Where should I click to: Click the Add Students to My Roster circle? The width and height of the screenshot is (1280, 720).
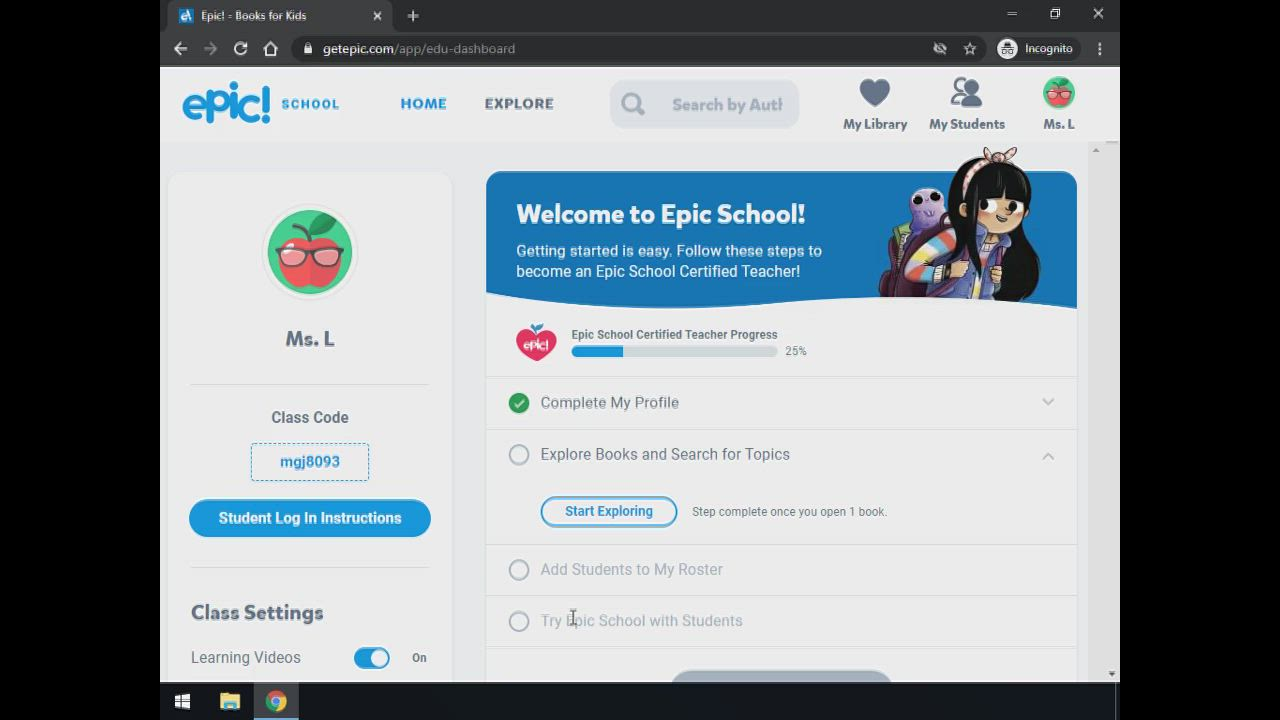pyautogui.click(x=519, y=570)
